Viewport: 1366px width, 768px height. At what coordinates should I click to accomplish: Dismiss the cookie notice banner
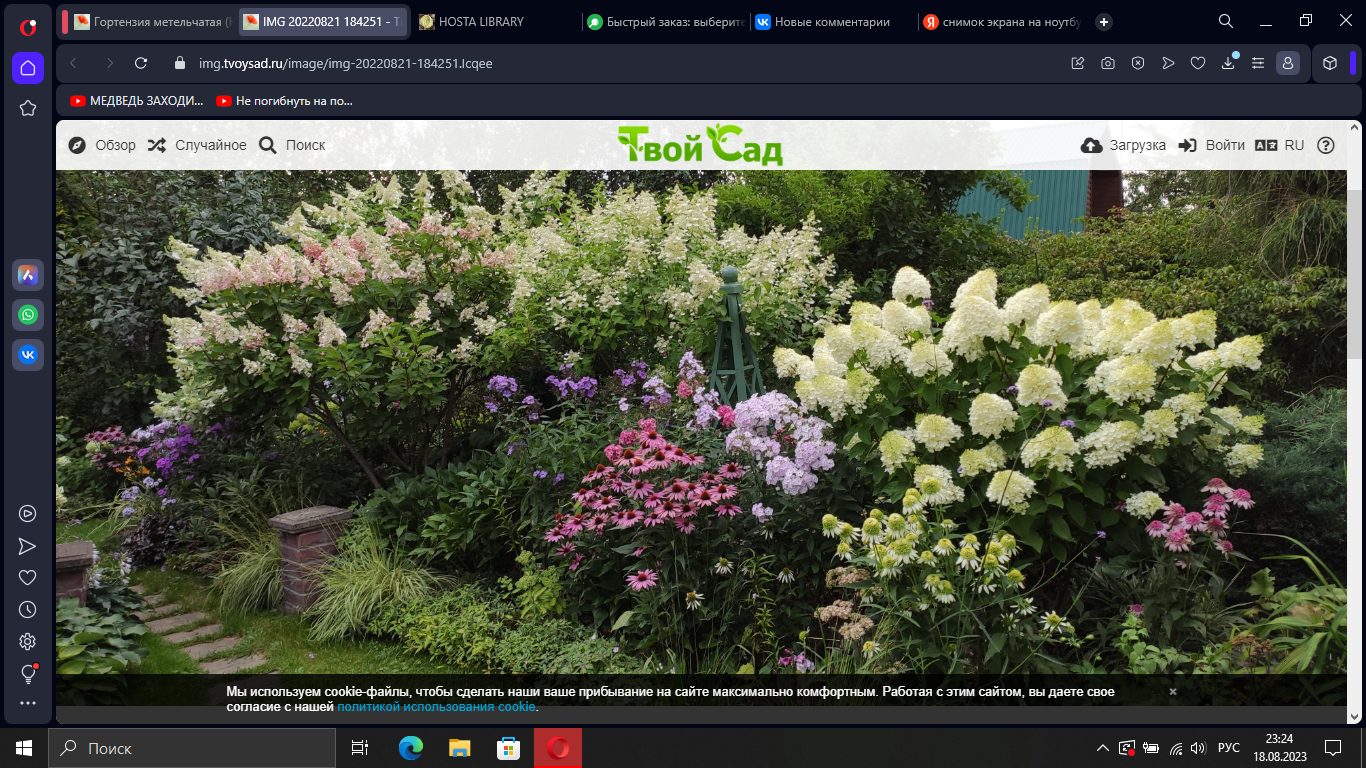[1173, 691]
